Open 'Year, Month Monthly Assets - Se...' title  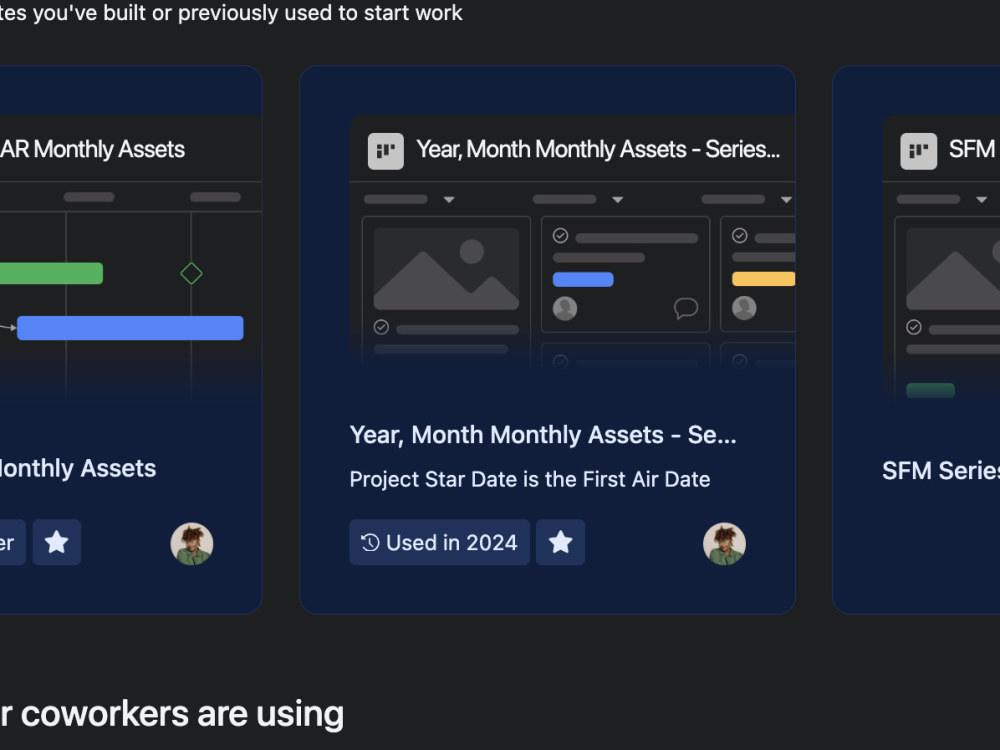(x=543, y=435)
